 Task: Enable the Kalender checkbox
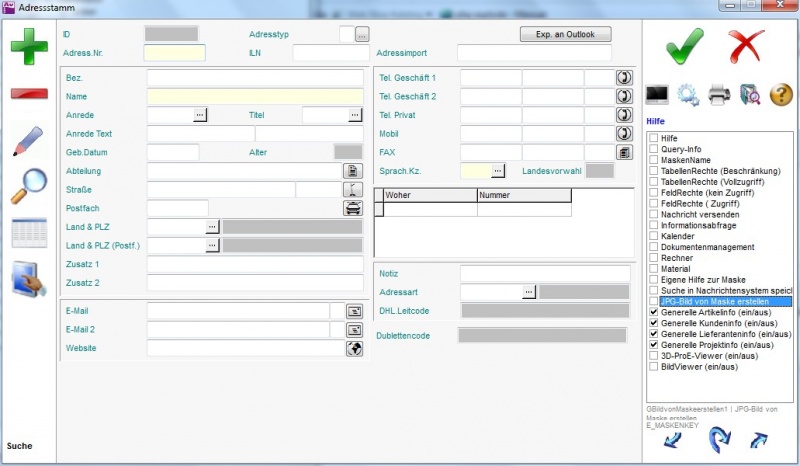[653, 236]
